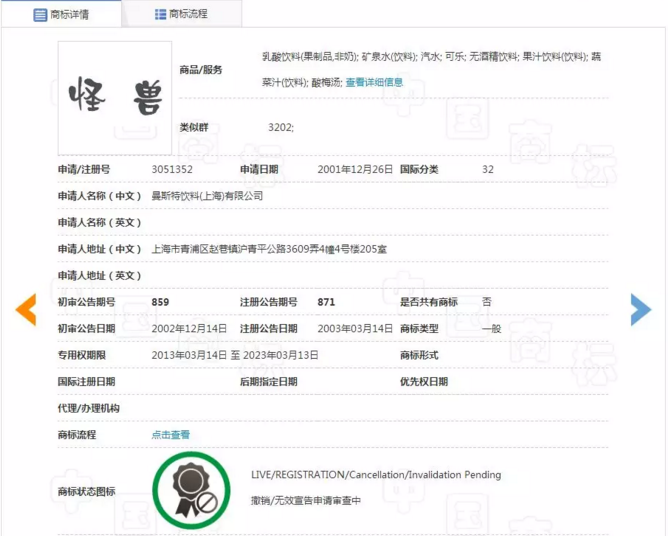This screenshot has width=669, height=536.
Task: Click the exclusive rights period 2013年03月14日 至 2023年03月13日
Action: pyautogui.click(x=234, y=355)
